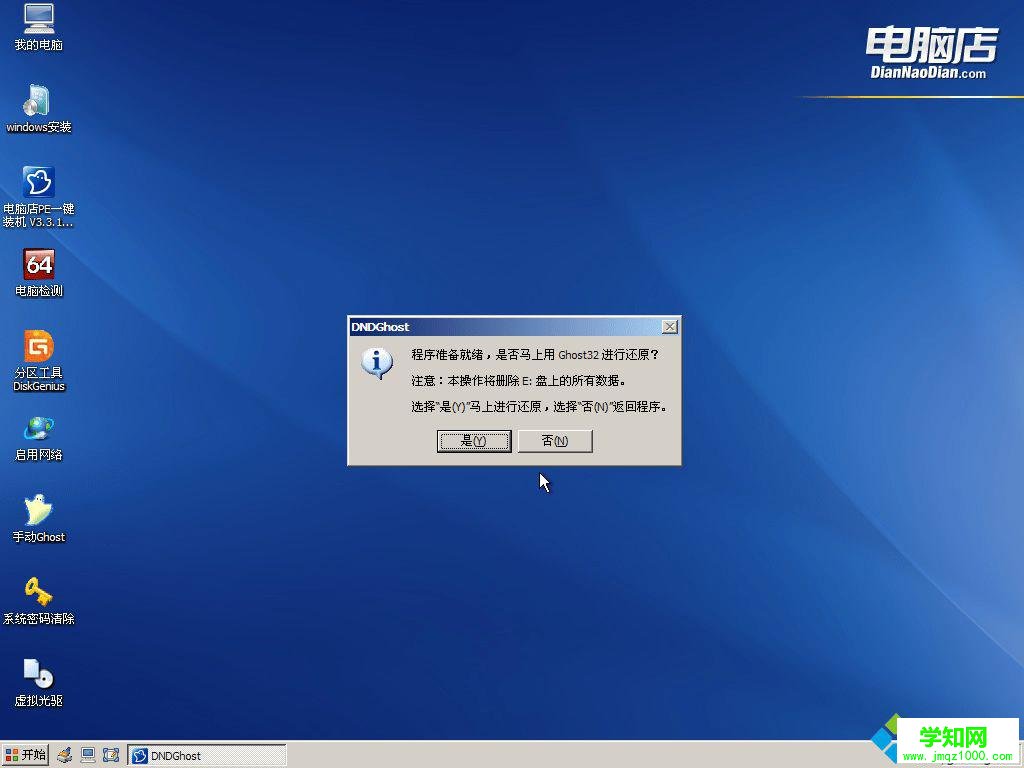Select the DNDGhost taskbar entry

click(x=207, y=755)
